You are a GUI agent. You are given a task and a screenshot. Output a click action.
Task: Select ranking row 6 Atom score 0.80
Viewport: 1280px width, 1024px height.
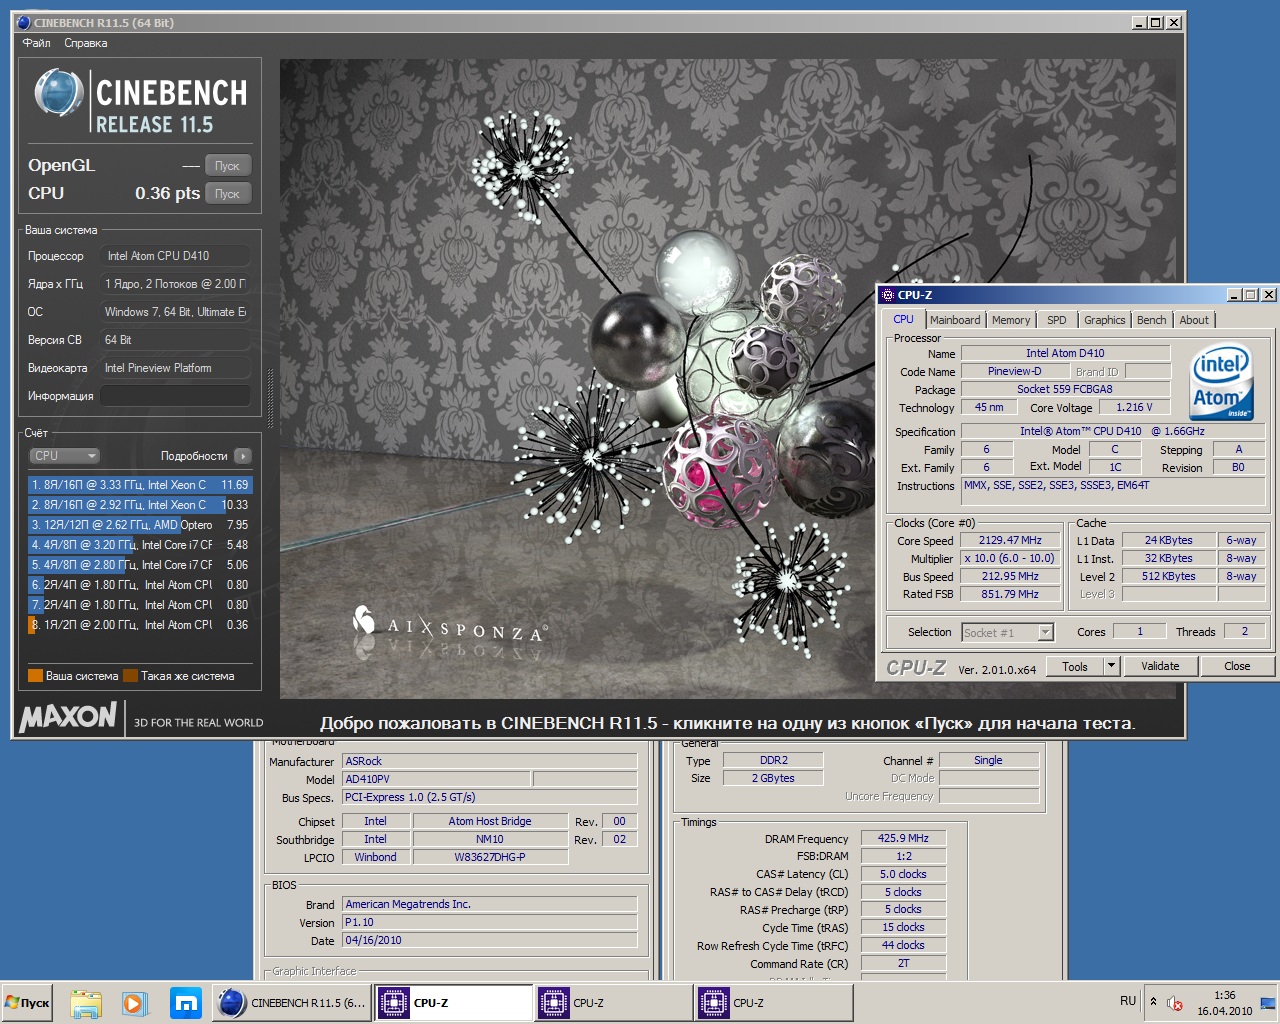(x=139, y=585)
